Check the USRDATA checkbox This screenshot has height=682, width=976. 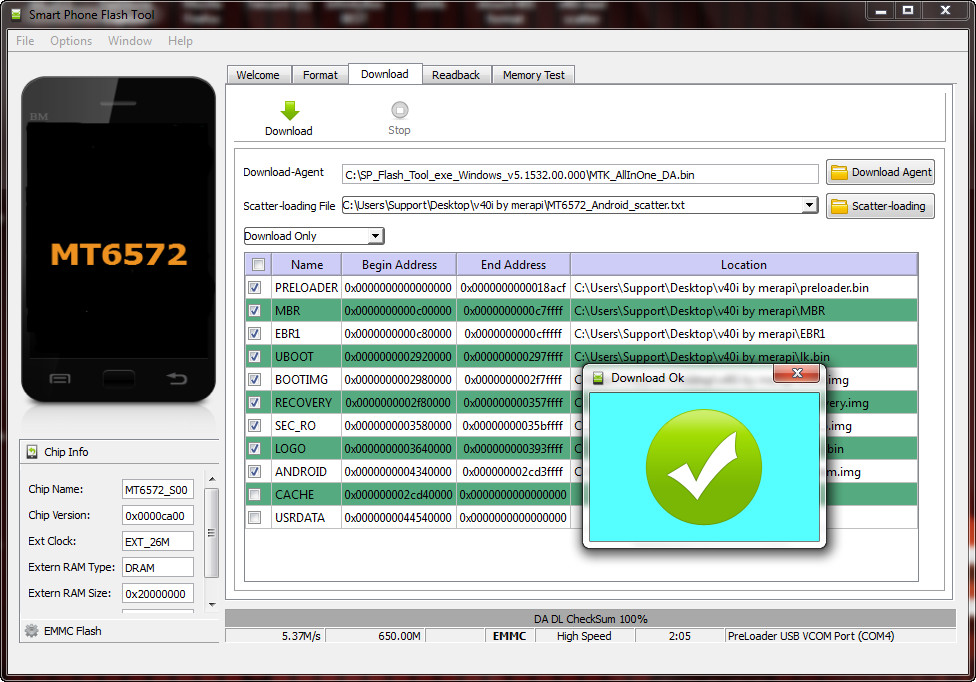pyautogui.click(x=255, y=518)
